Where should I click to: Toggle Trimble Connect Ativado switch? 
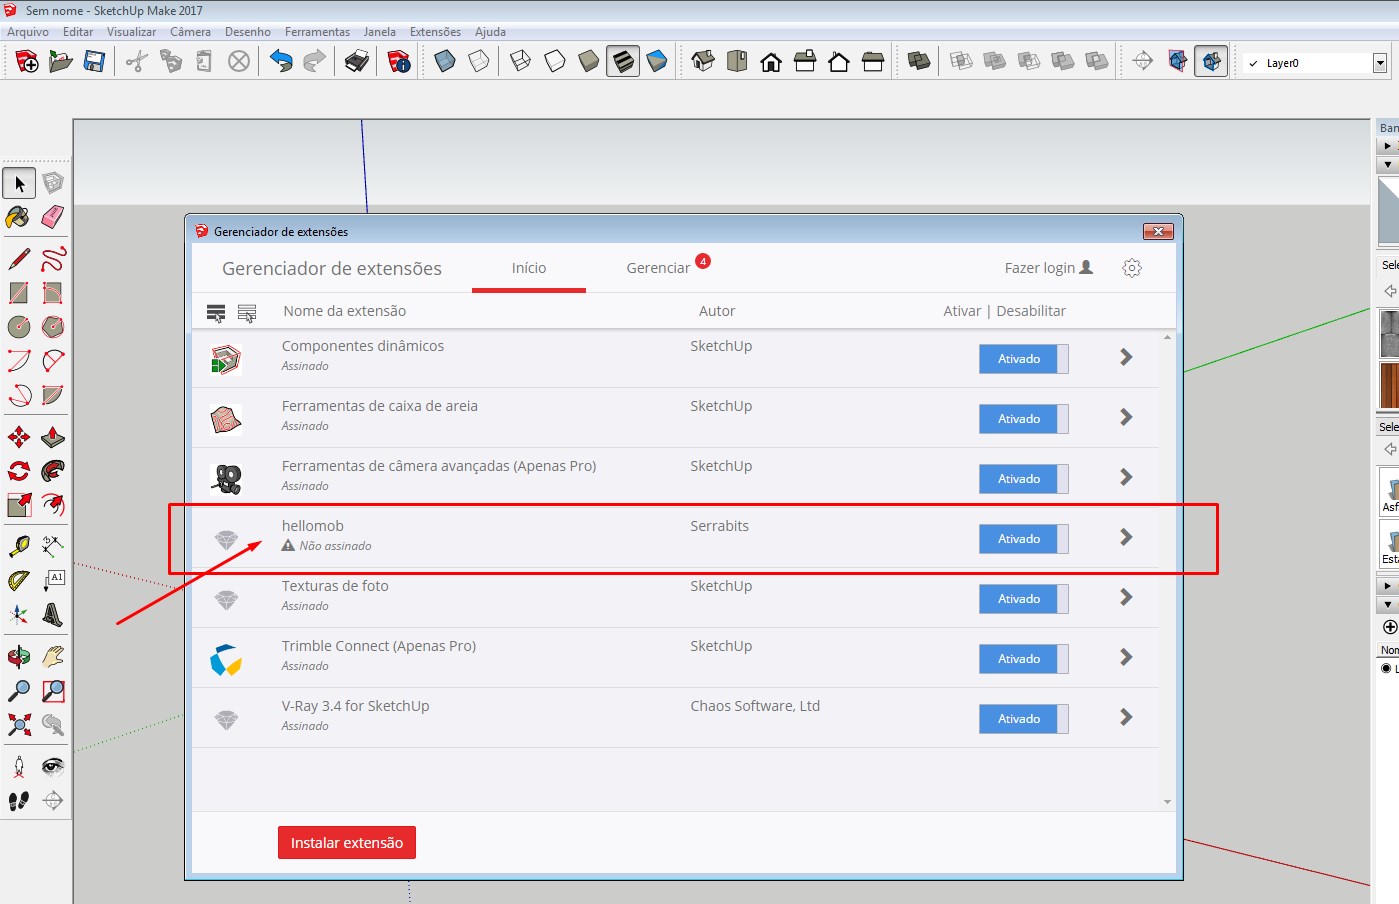[1024, 659]
